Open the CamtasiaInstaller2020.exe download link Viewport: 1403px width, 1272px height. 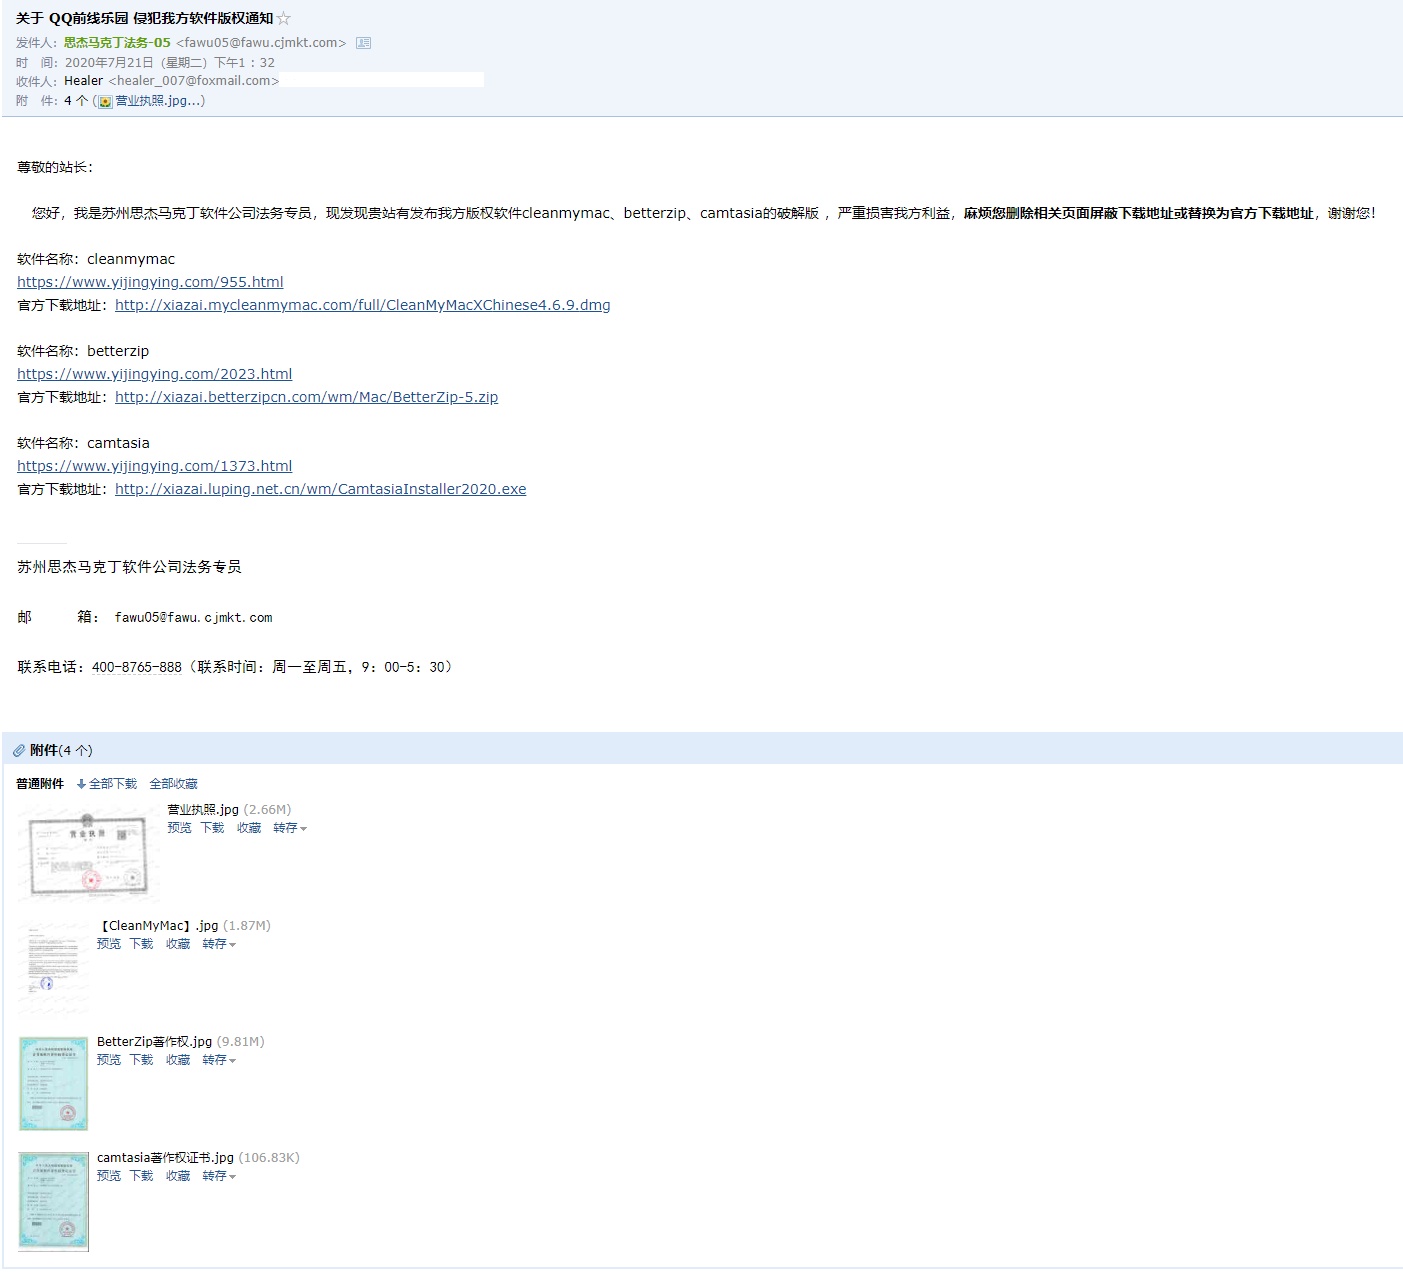pyautogui.click(x=320, y=489)
